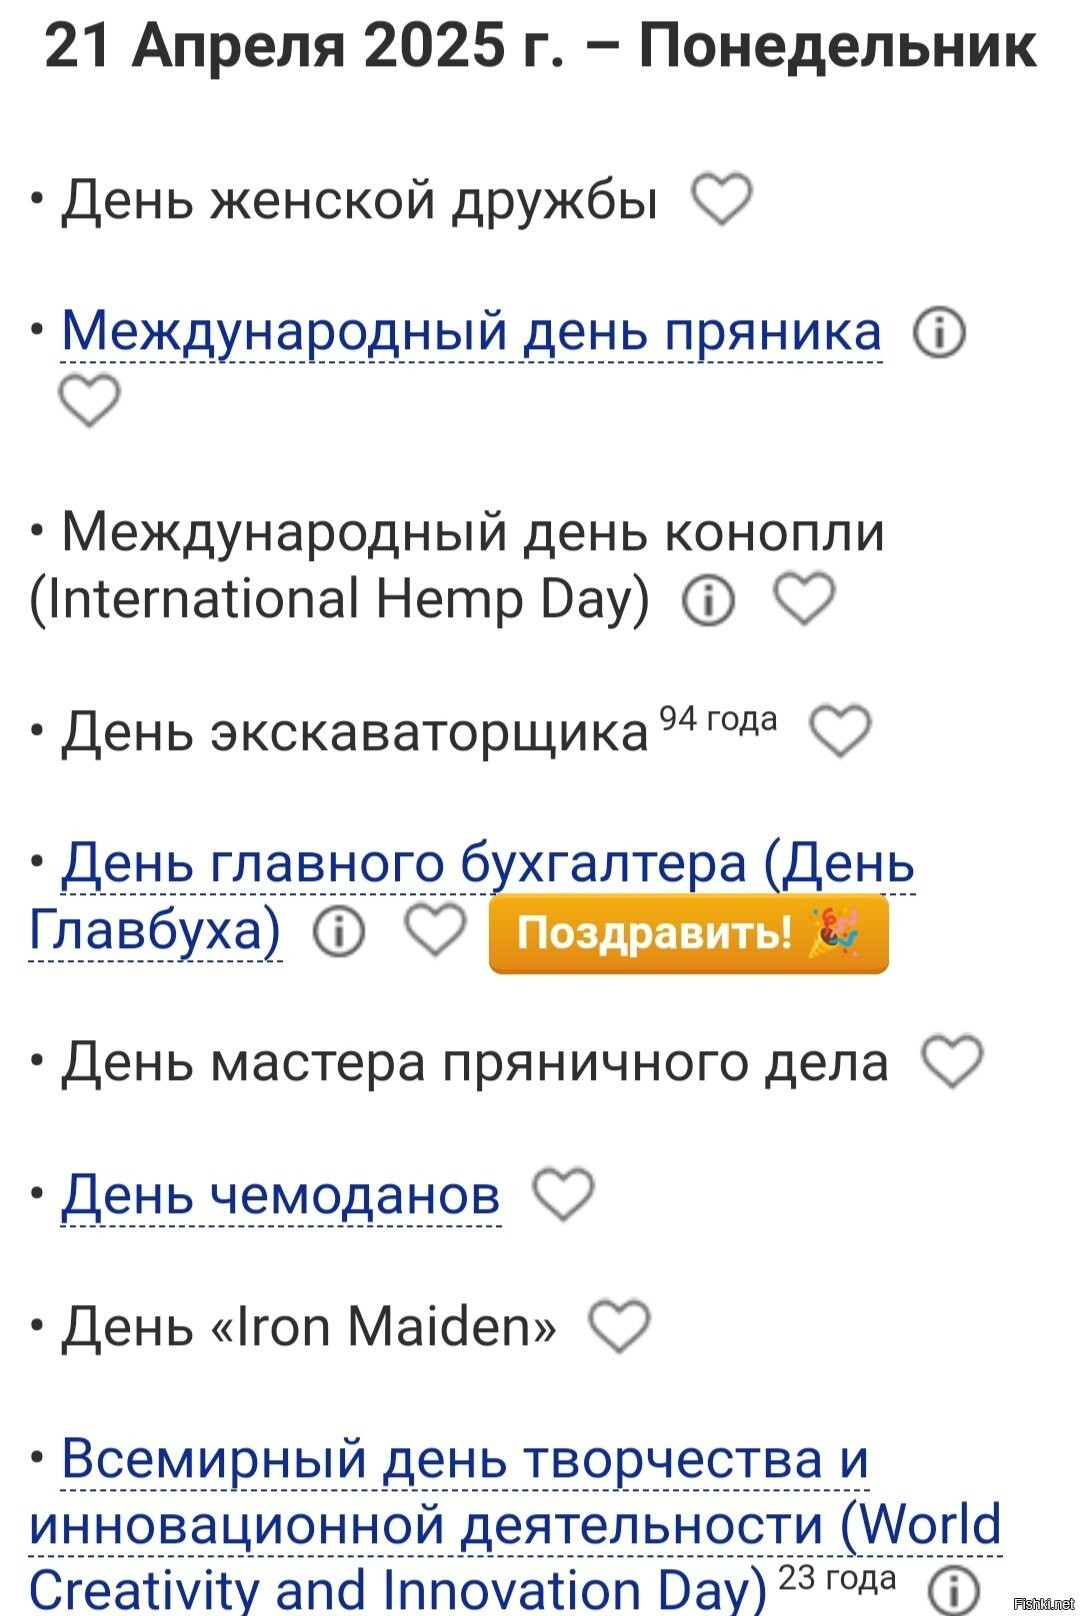
Task: Tap heart next to День «Iron Maiden»
Action: (x=619, y=1326)
